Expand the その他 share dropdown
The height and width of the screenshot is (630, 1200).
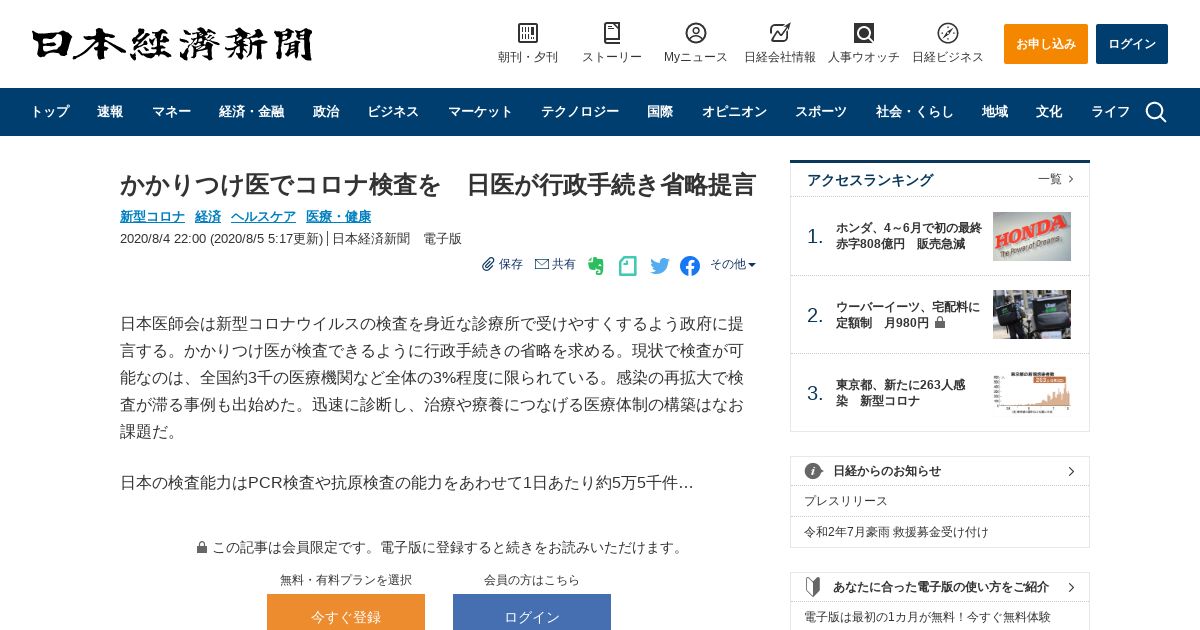click(x=733, y=264)
